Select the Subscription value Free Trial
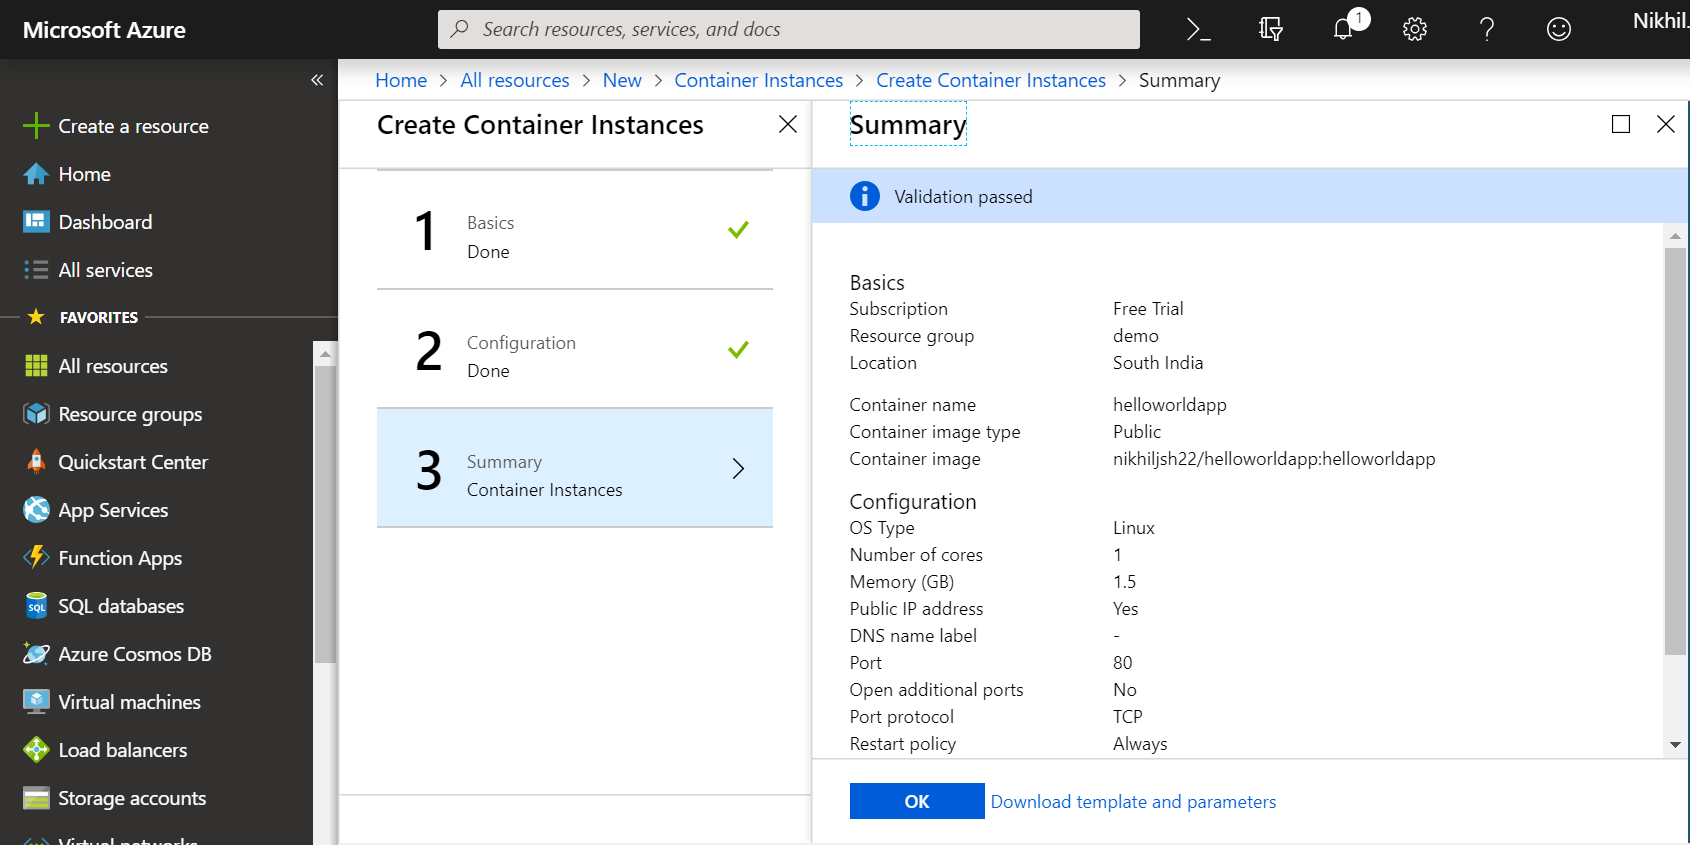The width and height of the screenshot is (1690, 845). [x=1148, y=309]
